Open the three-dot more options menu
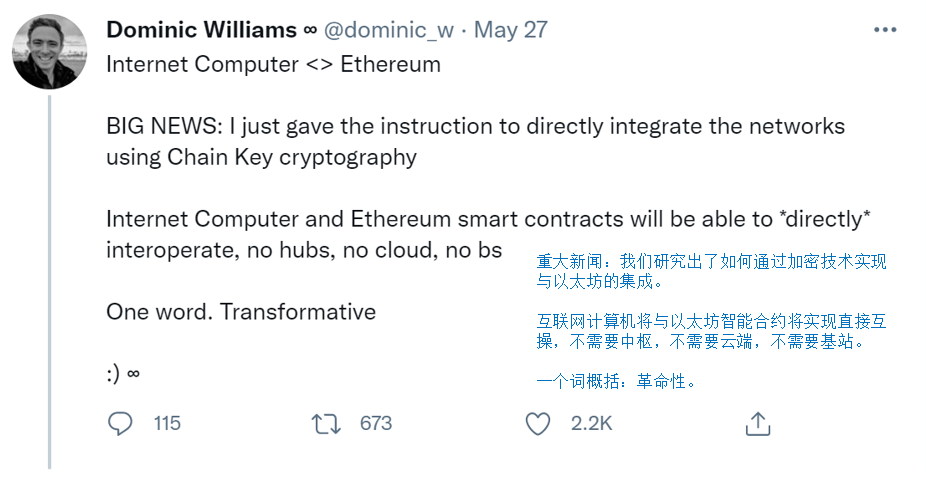926x501 pixels. 885,30
